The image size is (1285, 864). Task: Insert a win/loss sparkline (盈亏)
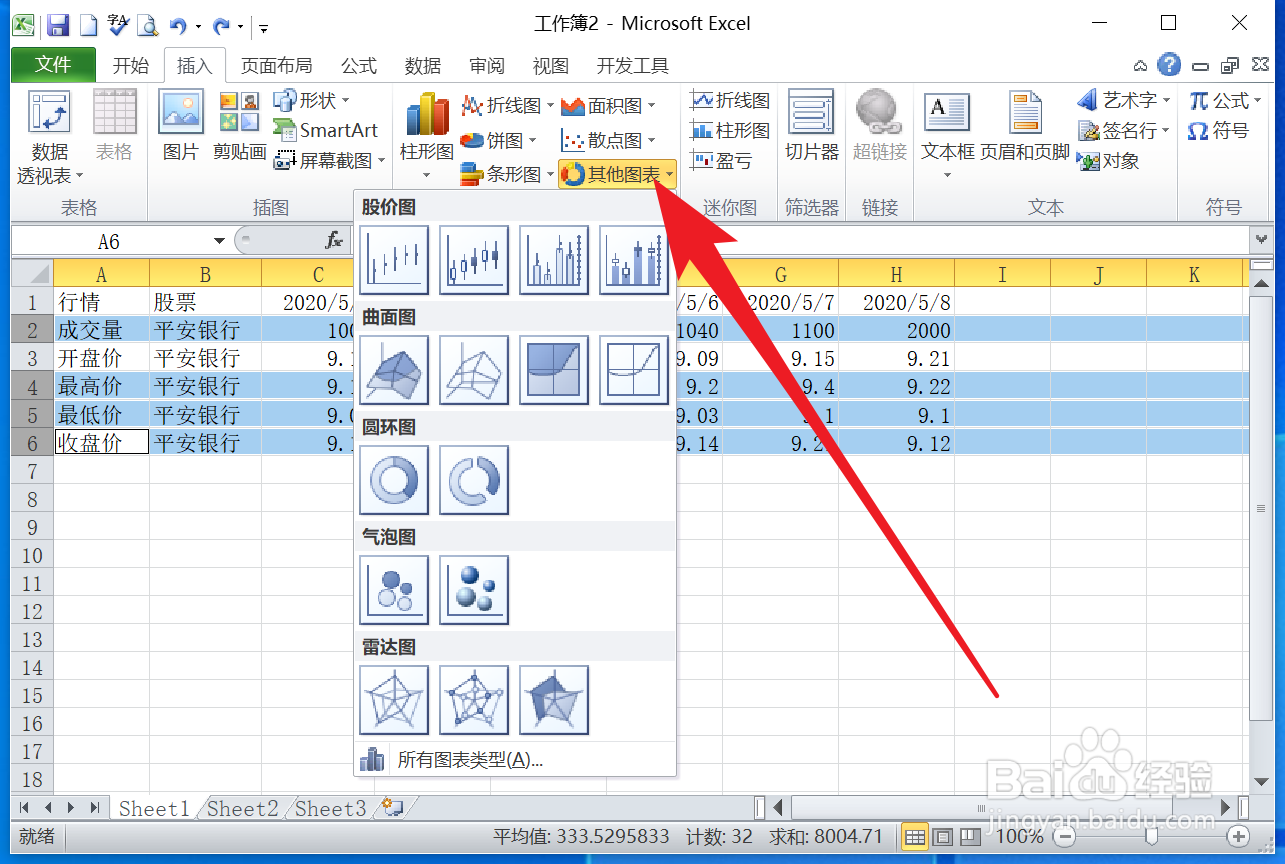click(x=721, y=160)
